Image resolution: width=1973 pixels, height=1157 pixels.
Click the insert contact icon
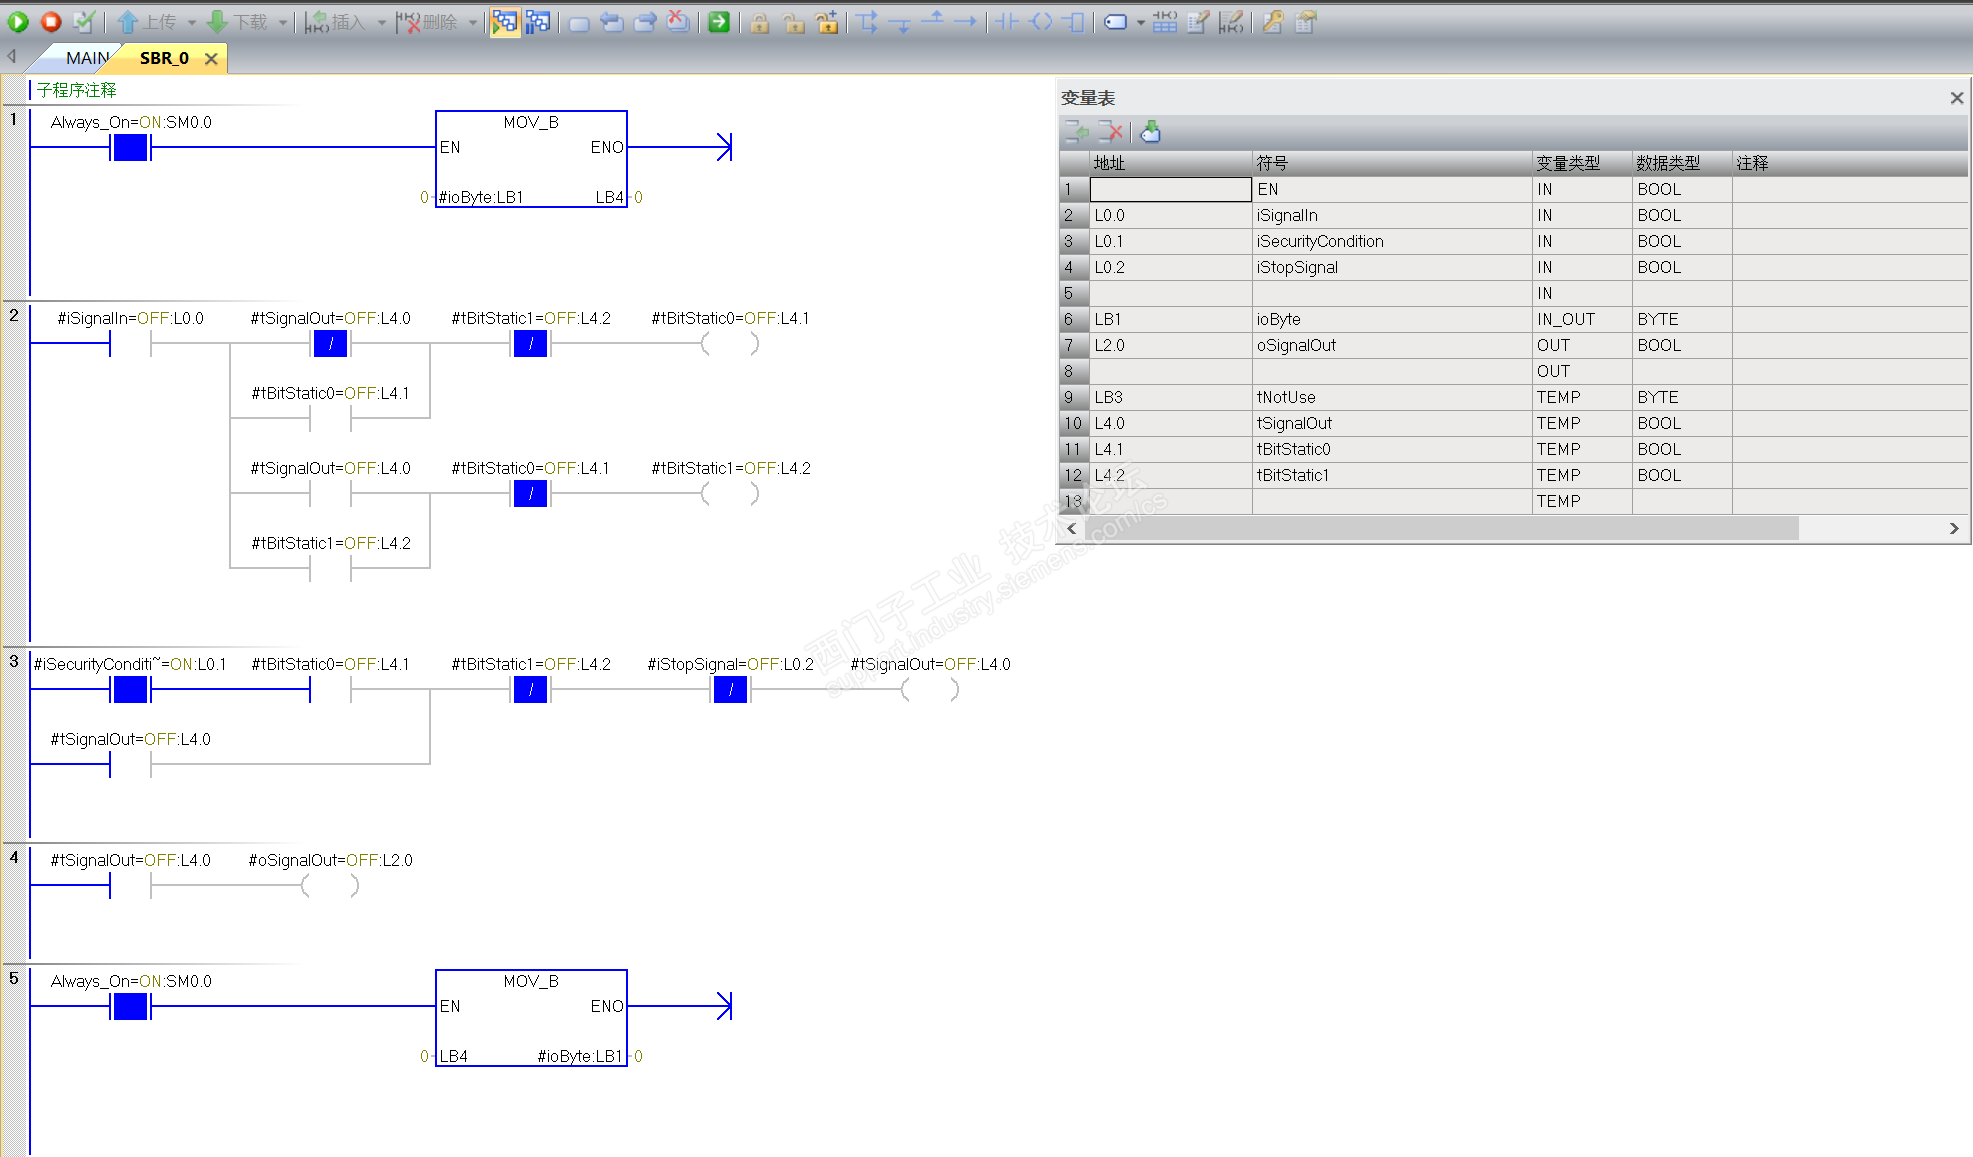[1007, 21]
